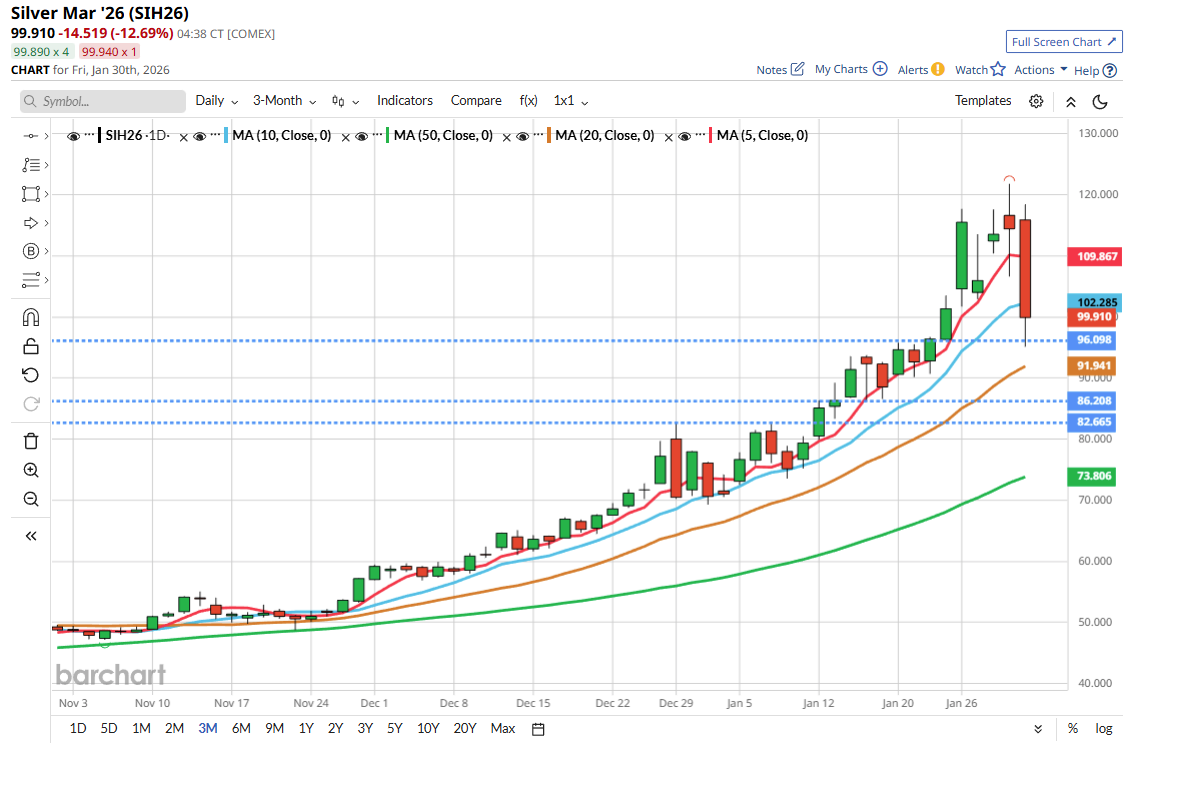Image resolution: width=1201 pixels, height=785 pixels.
Task: Undo the last chart change
Action: point(30,375)
